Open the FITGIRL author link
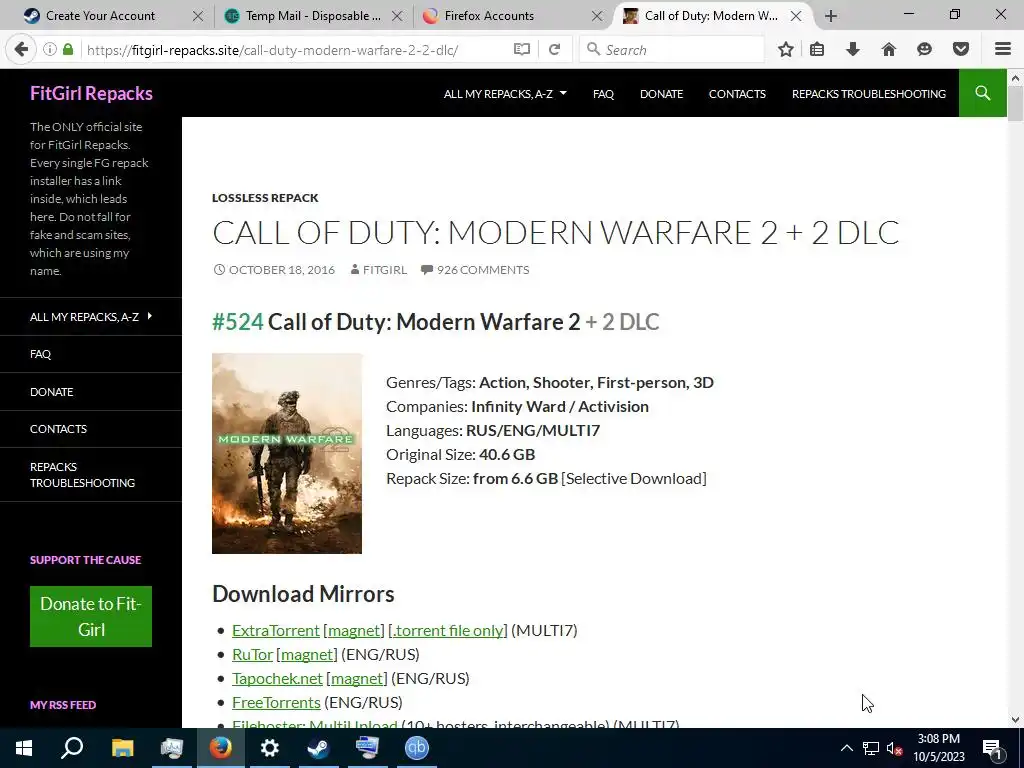 click(385, 270)
